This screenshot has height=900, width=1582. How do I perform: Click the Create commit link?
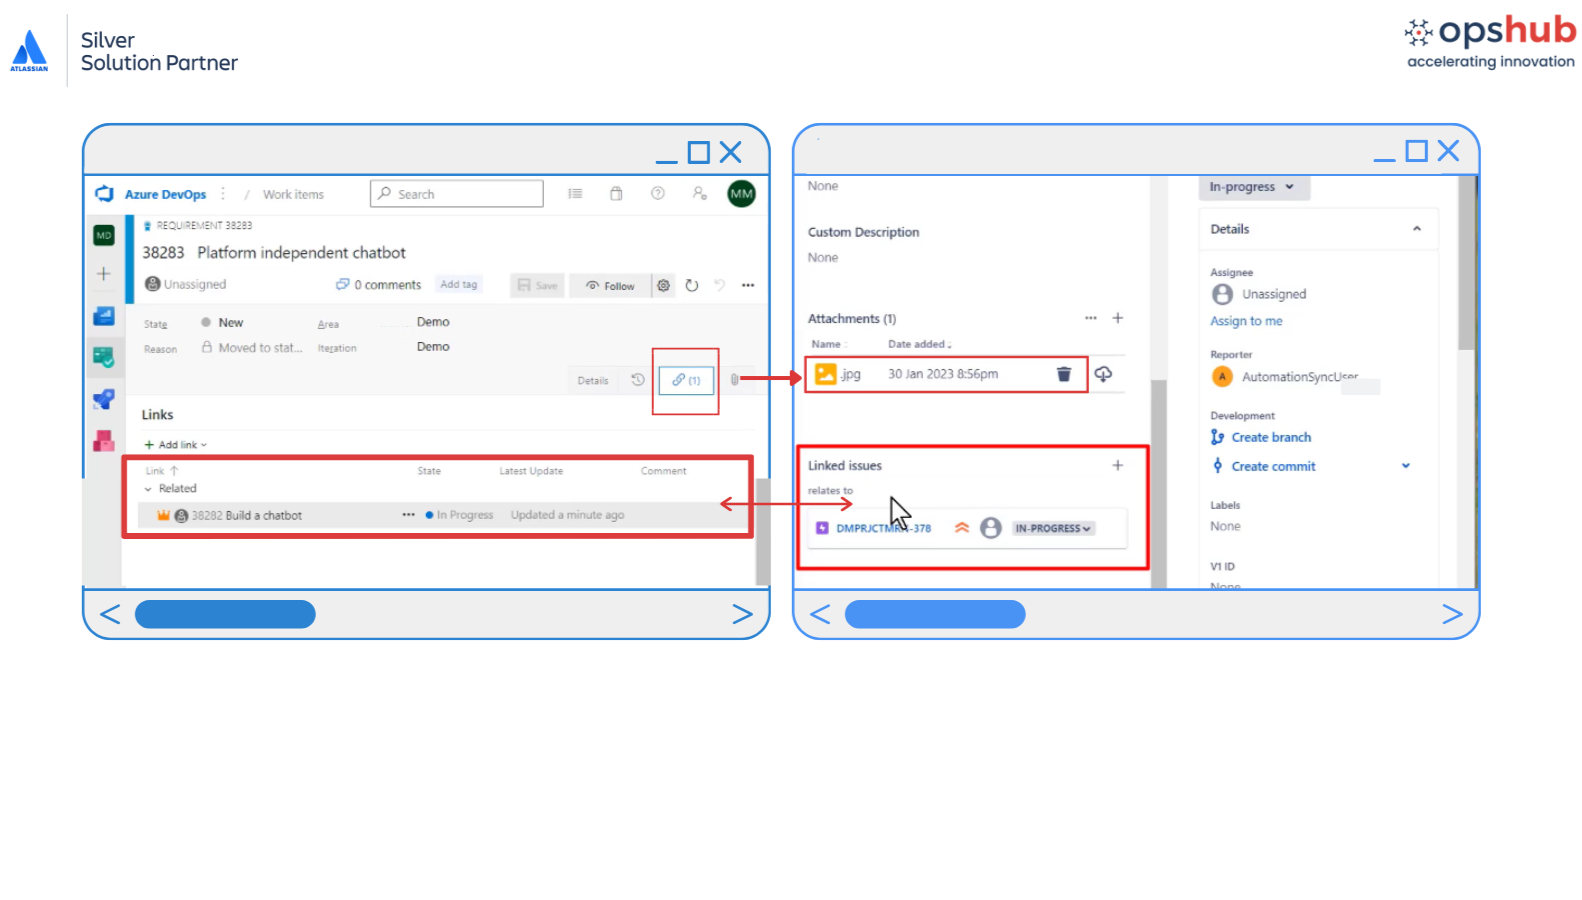coord(1273,466)
